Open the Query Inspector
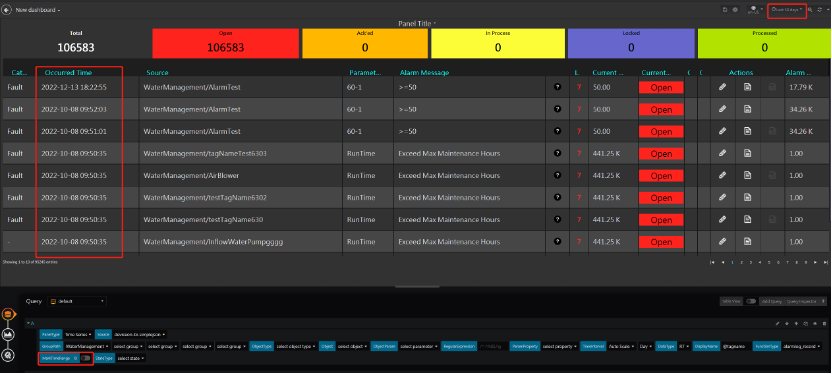This screenshot has height=374, width=832. (x=801, y=301)
